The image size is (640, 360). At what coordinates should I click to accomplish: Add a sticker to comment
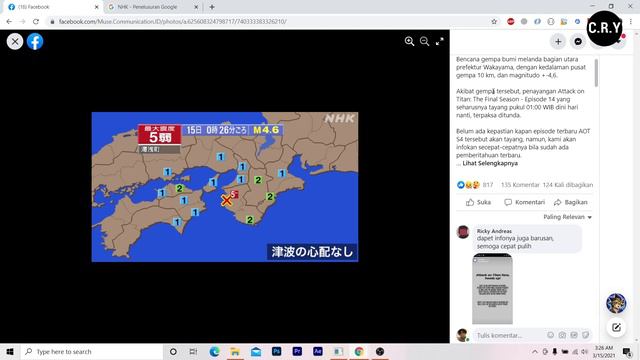tap(586, 335)
